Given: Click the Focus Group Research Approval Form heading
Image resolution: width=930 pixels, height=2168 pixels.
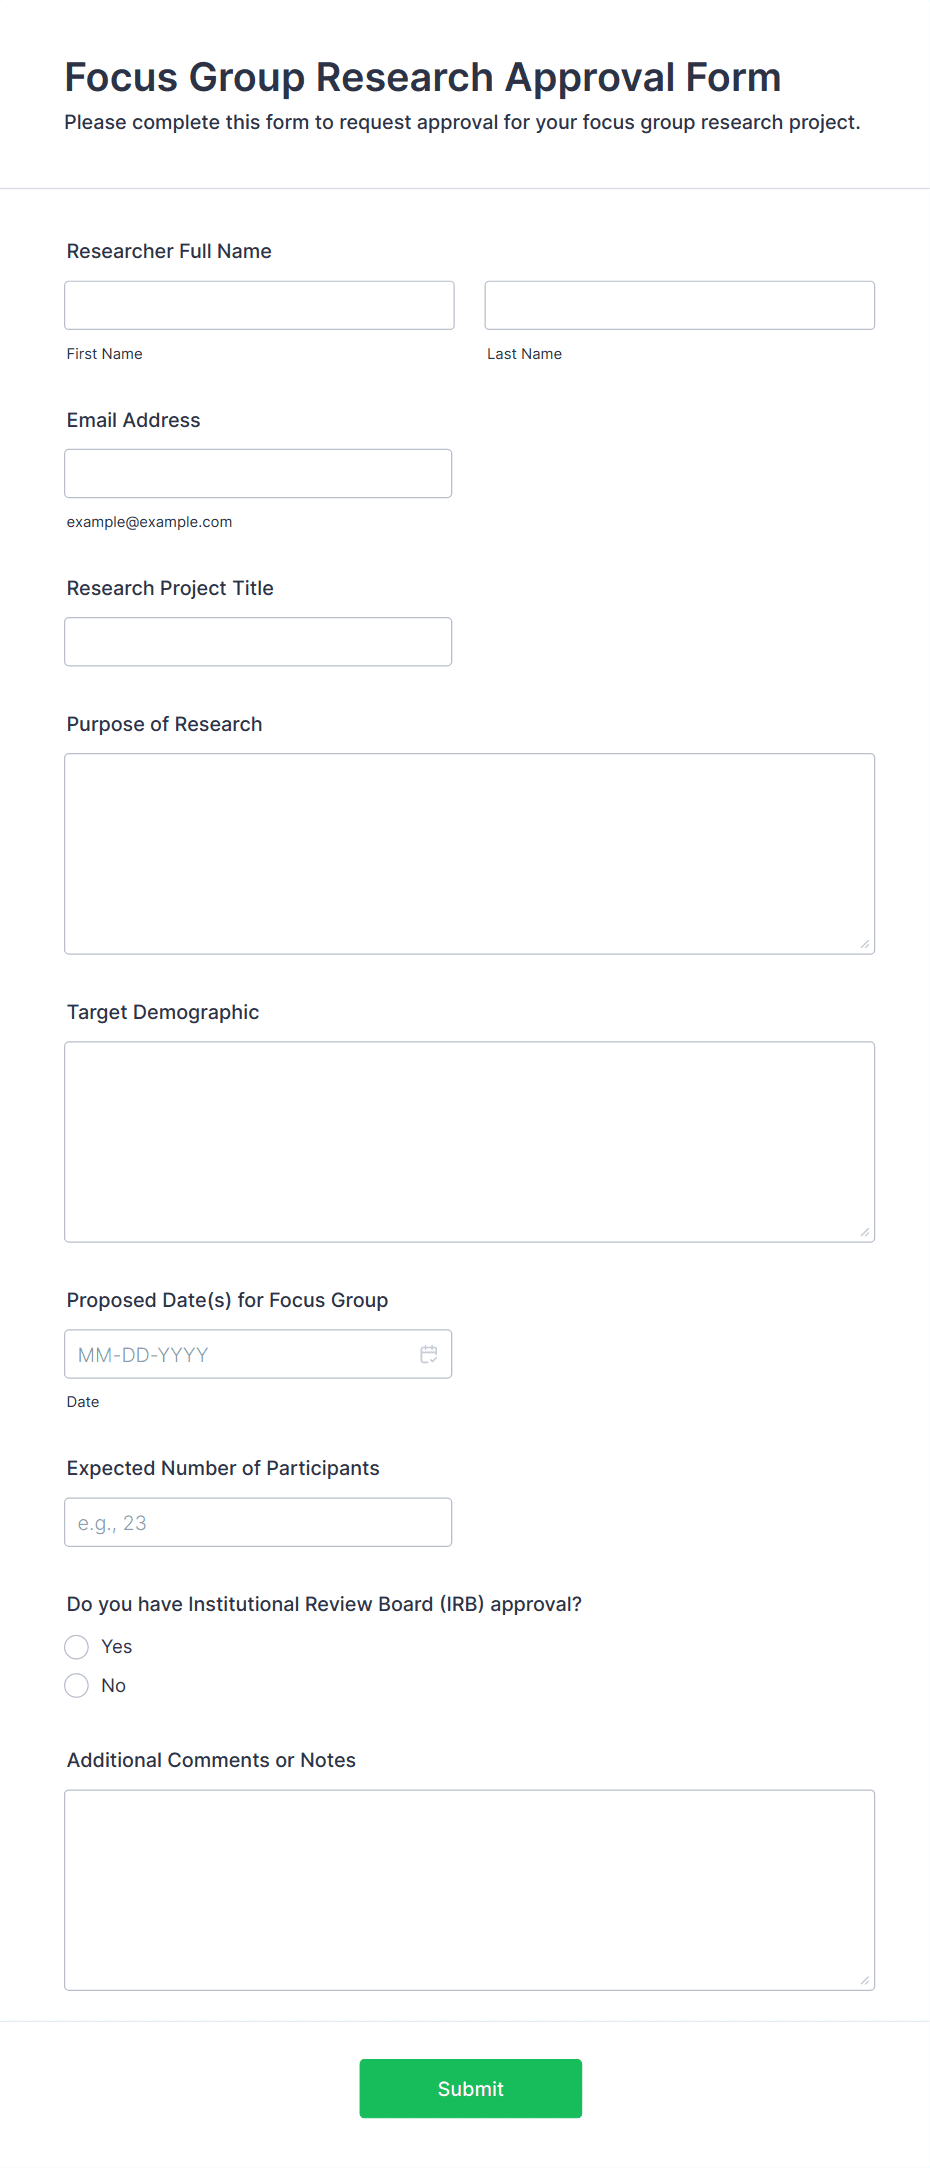Looking at the screenshot, I should pyautogui.click(x=423, y=77).
